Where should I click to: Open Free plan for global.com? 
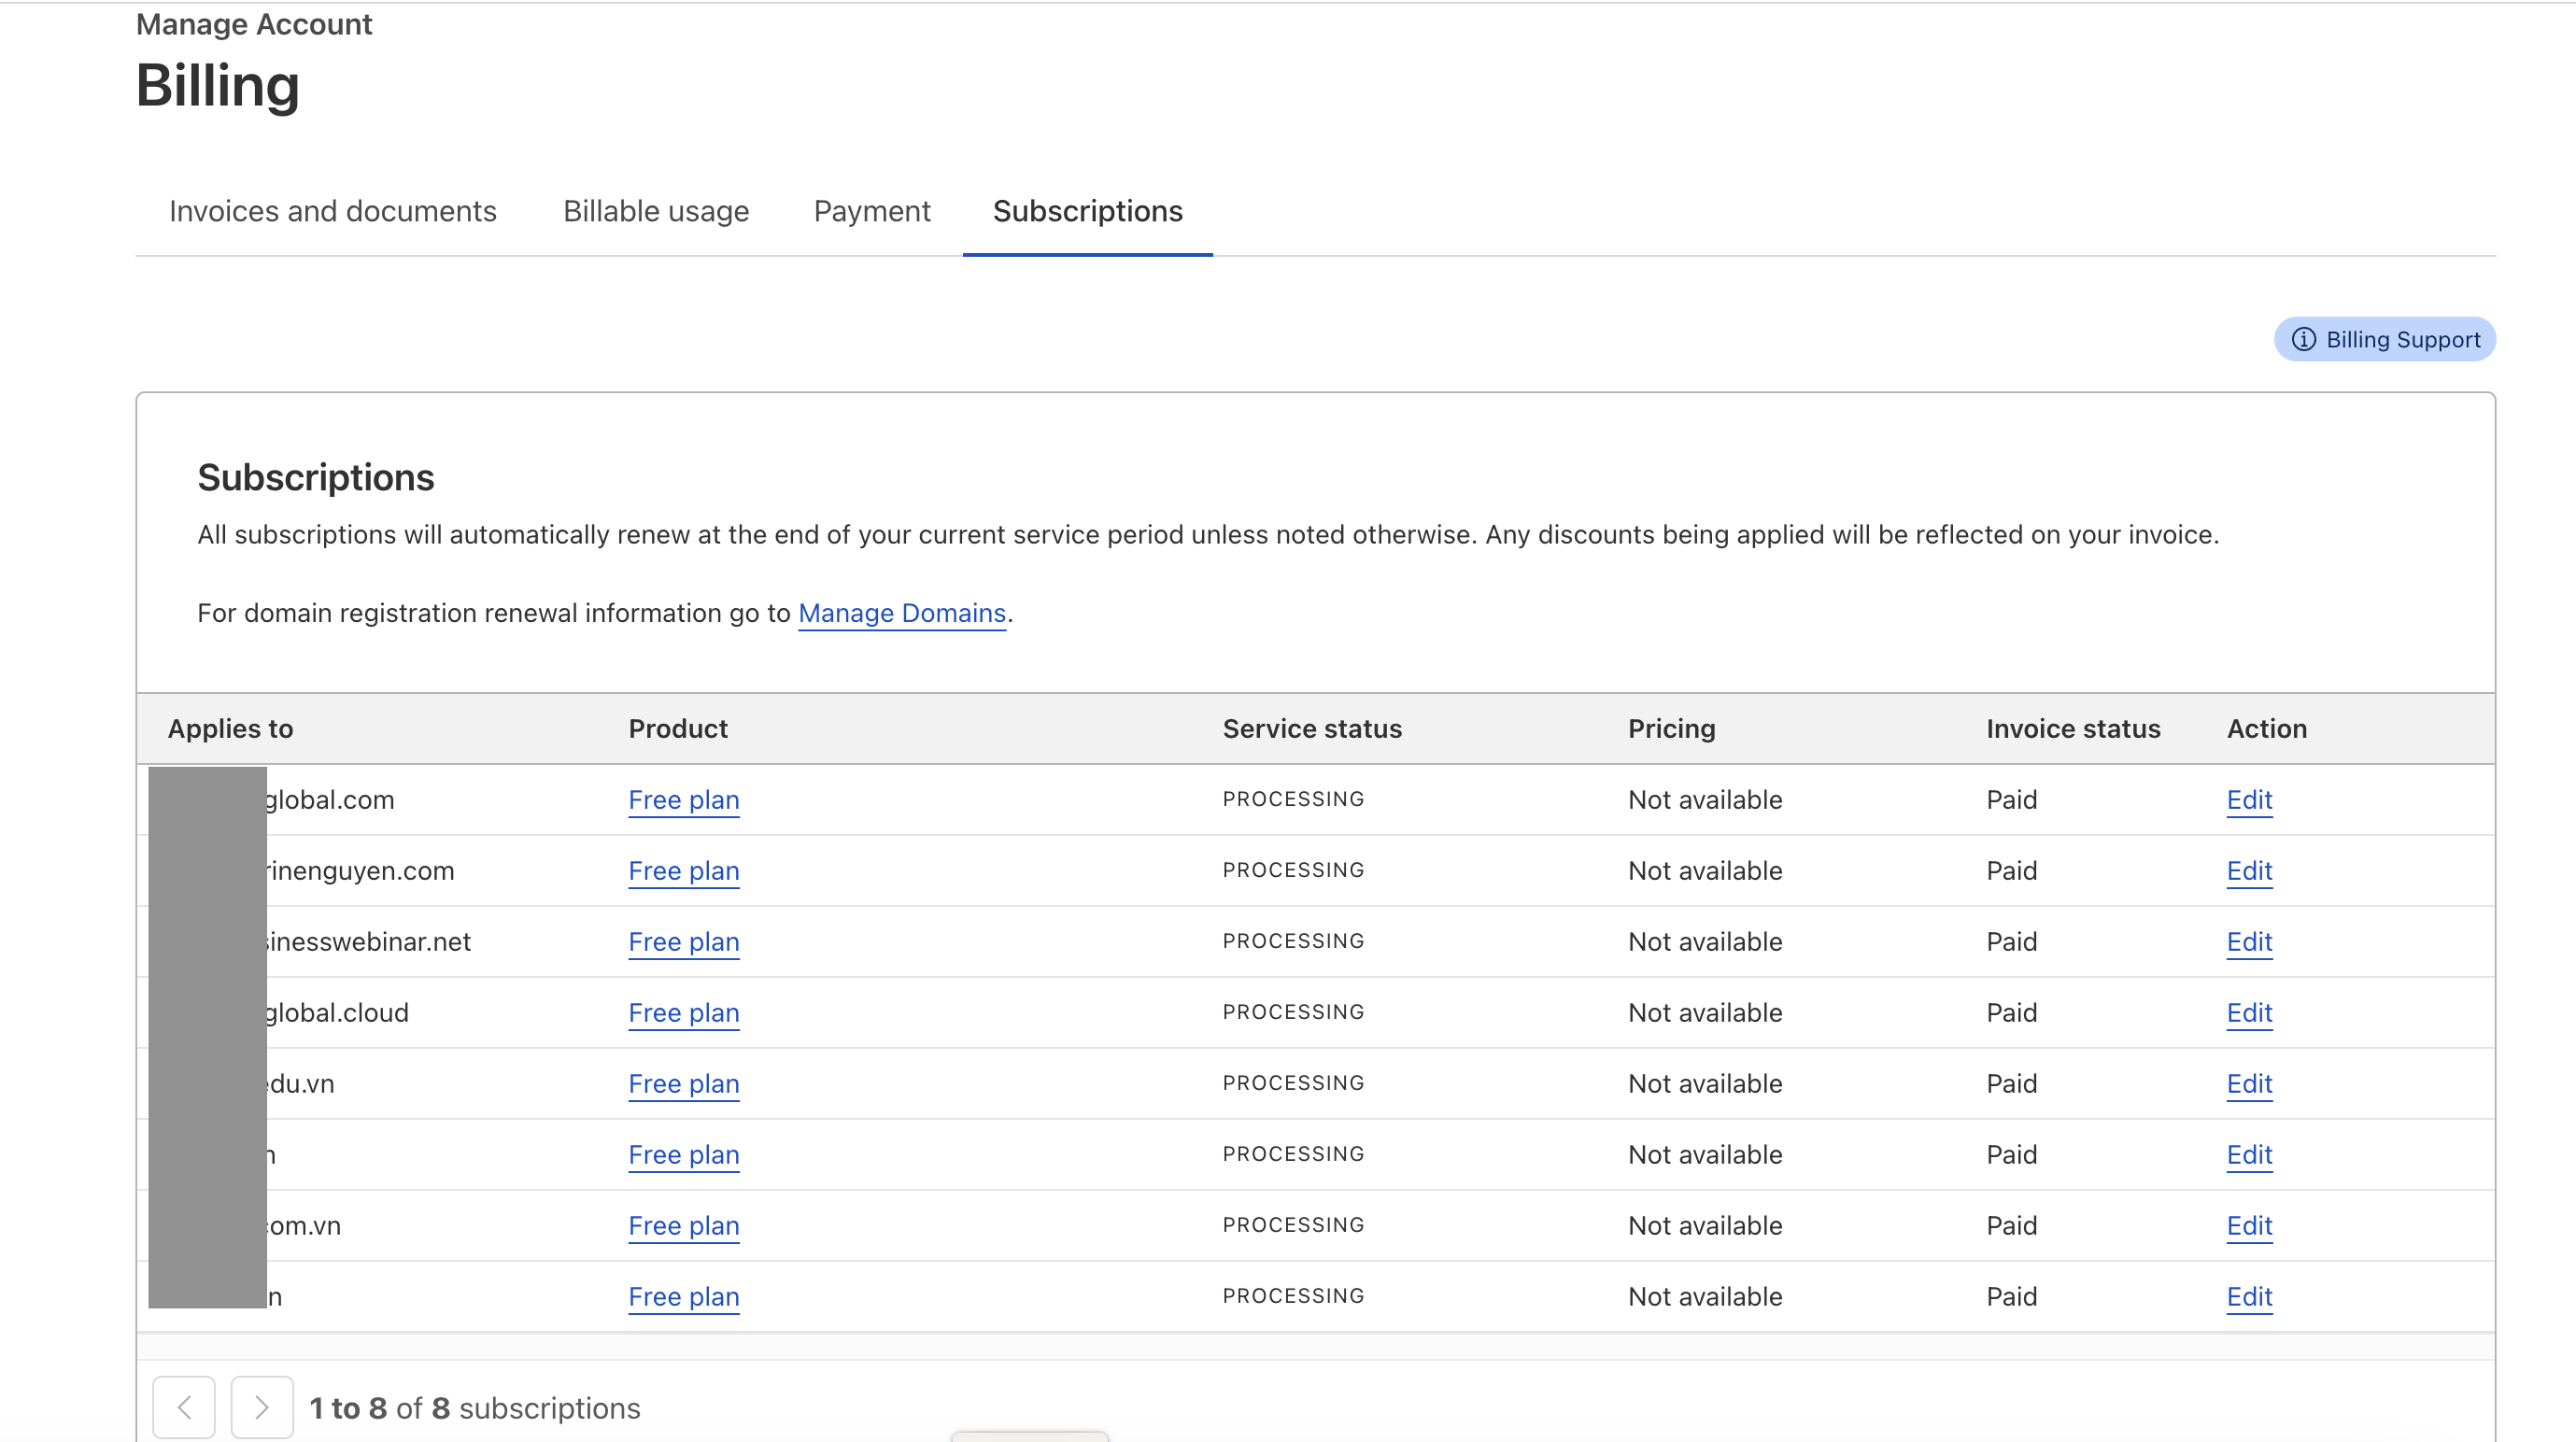[x=683, y=800]
